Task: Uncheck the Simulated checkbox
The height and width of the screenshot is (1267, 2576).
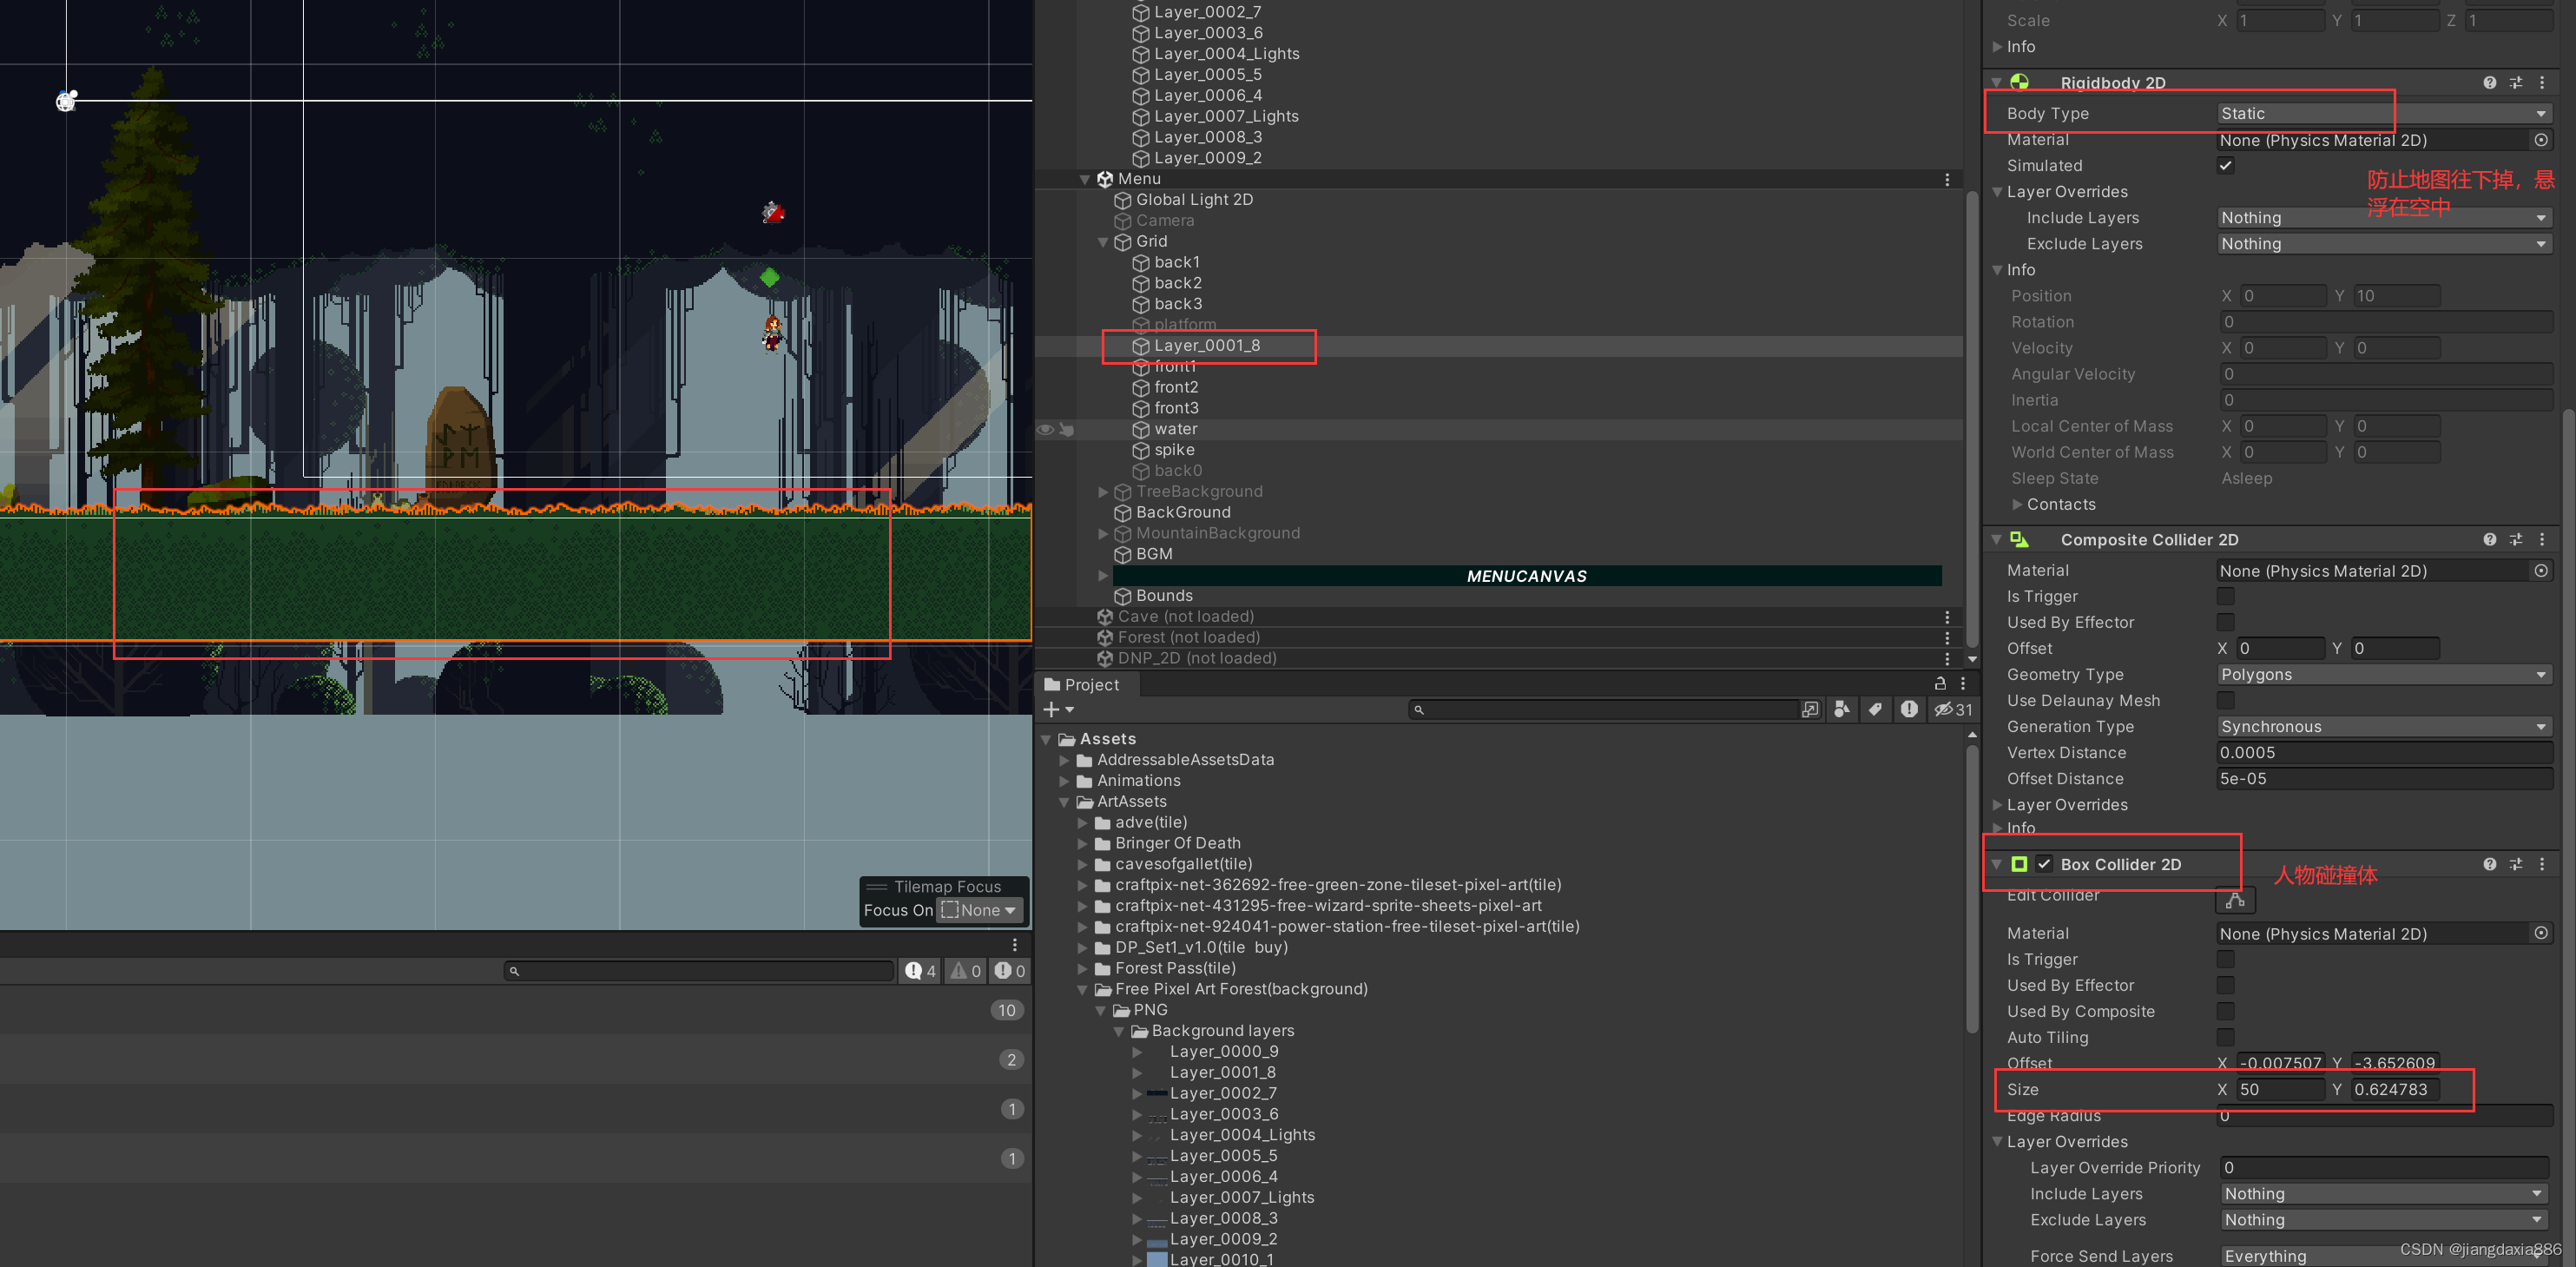Action: coord(2225,166)
